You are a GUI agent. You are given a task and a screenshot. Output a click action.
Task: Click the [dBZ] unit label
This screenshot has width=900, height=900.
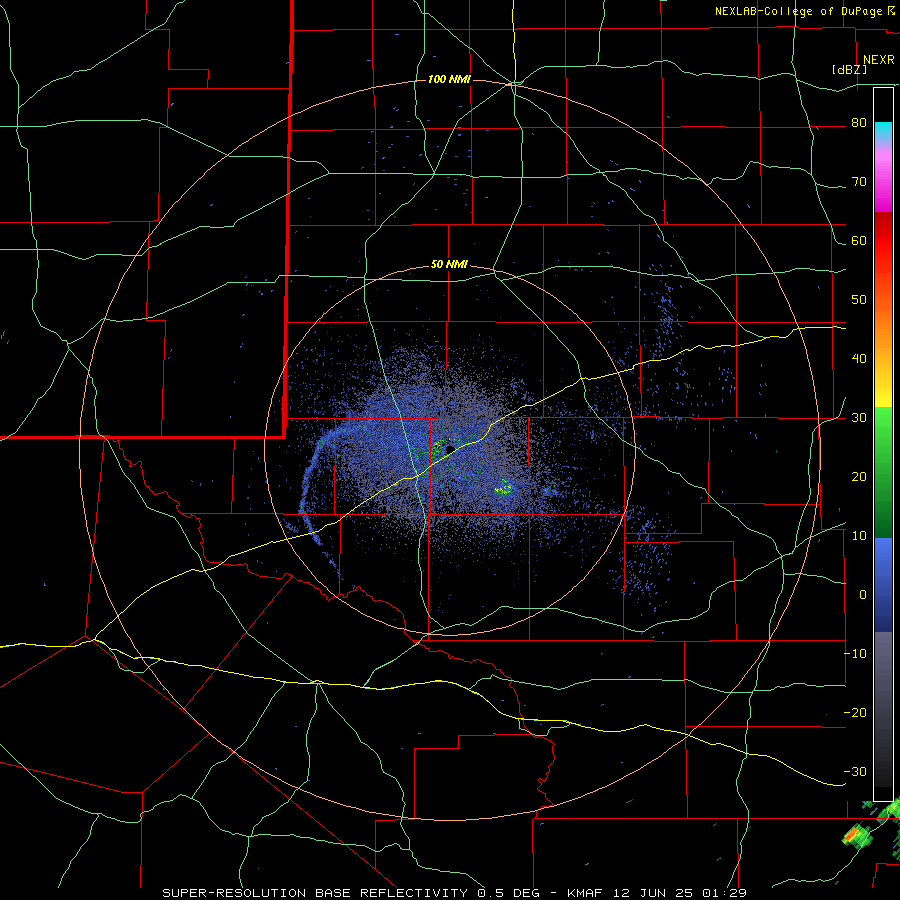850,70
